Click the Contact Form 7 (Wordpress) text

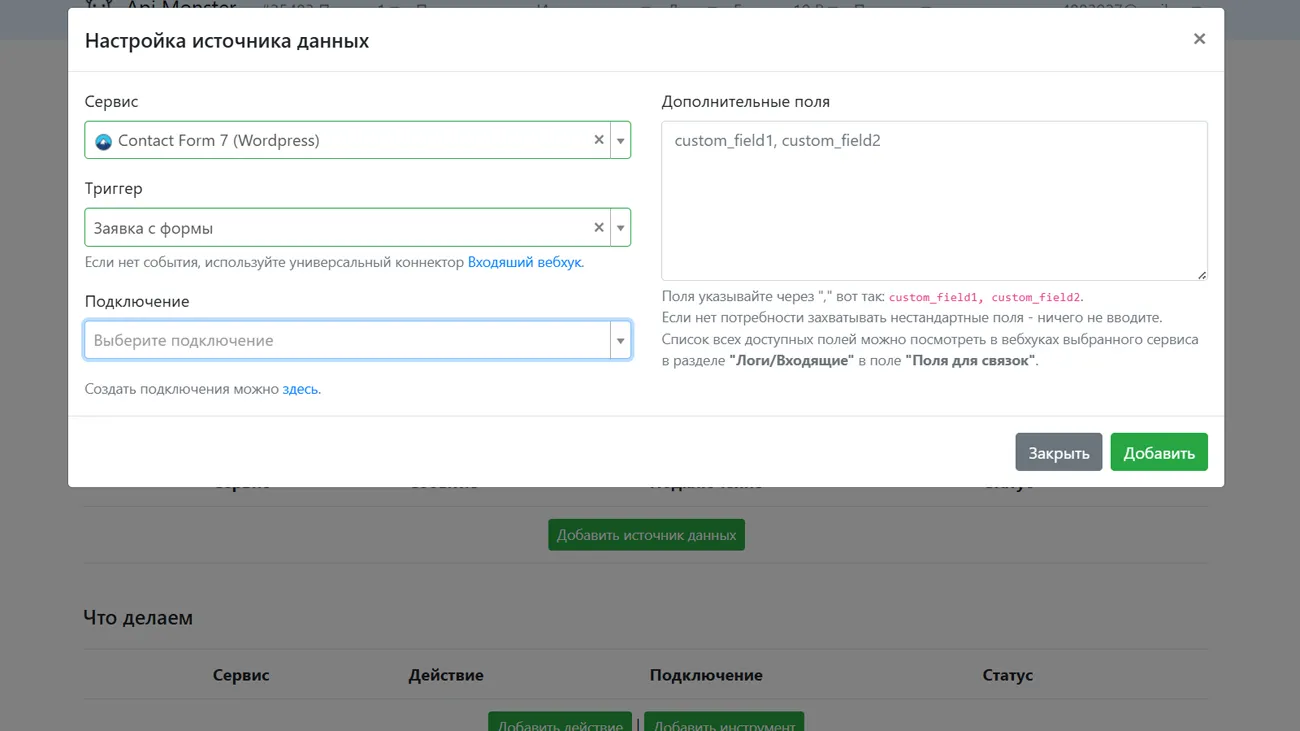pyautogui.click(x=219, y=141)
